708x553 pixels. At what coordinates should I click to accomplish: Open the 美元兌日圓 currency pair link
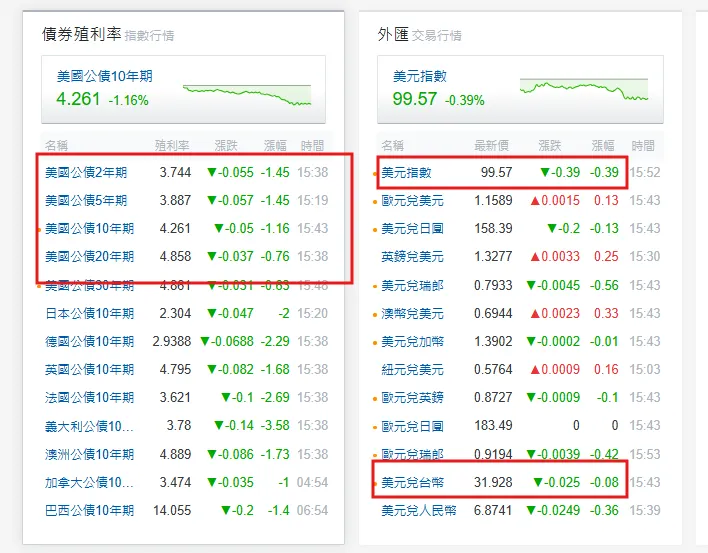412,228
